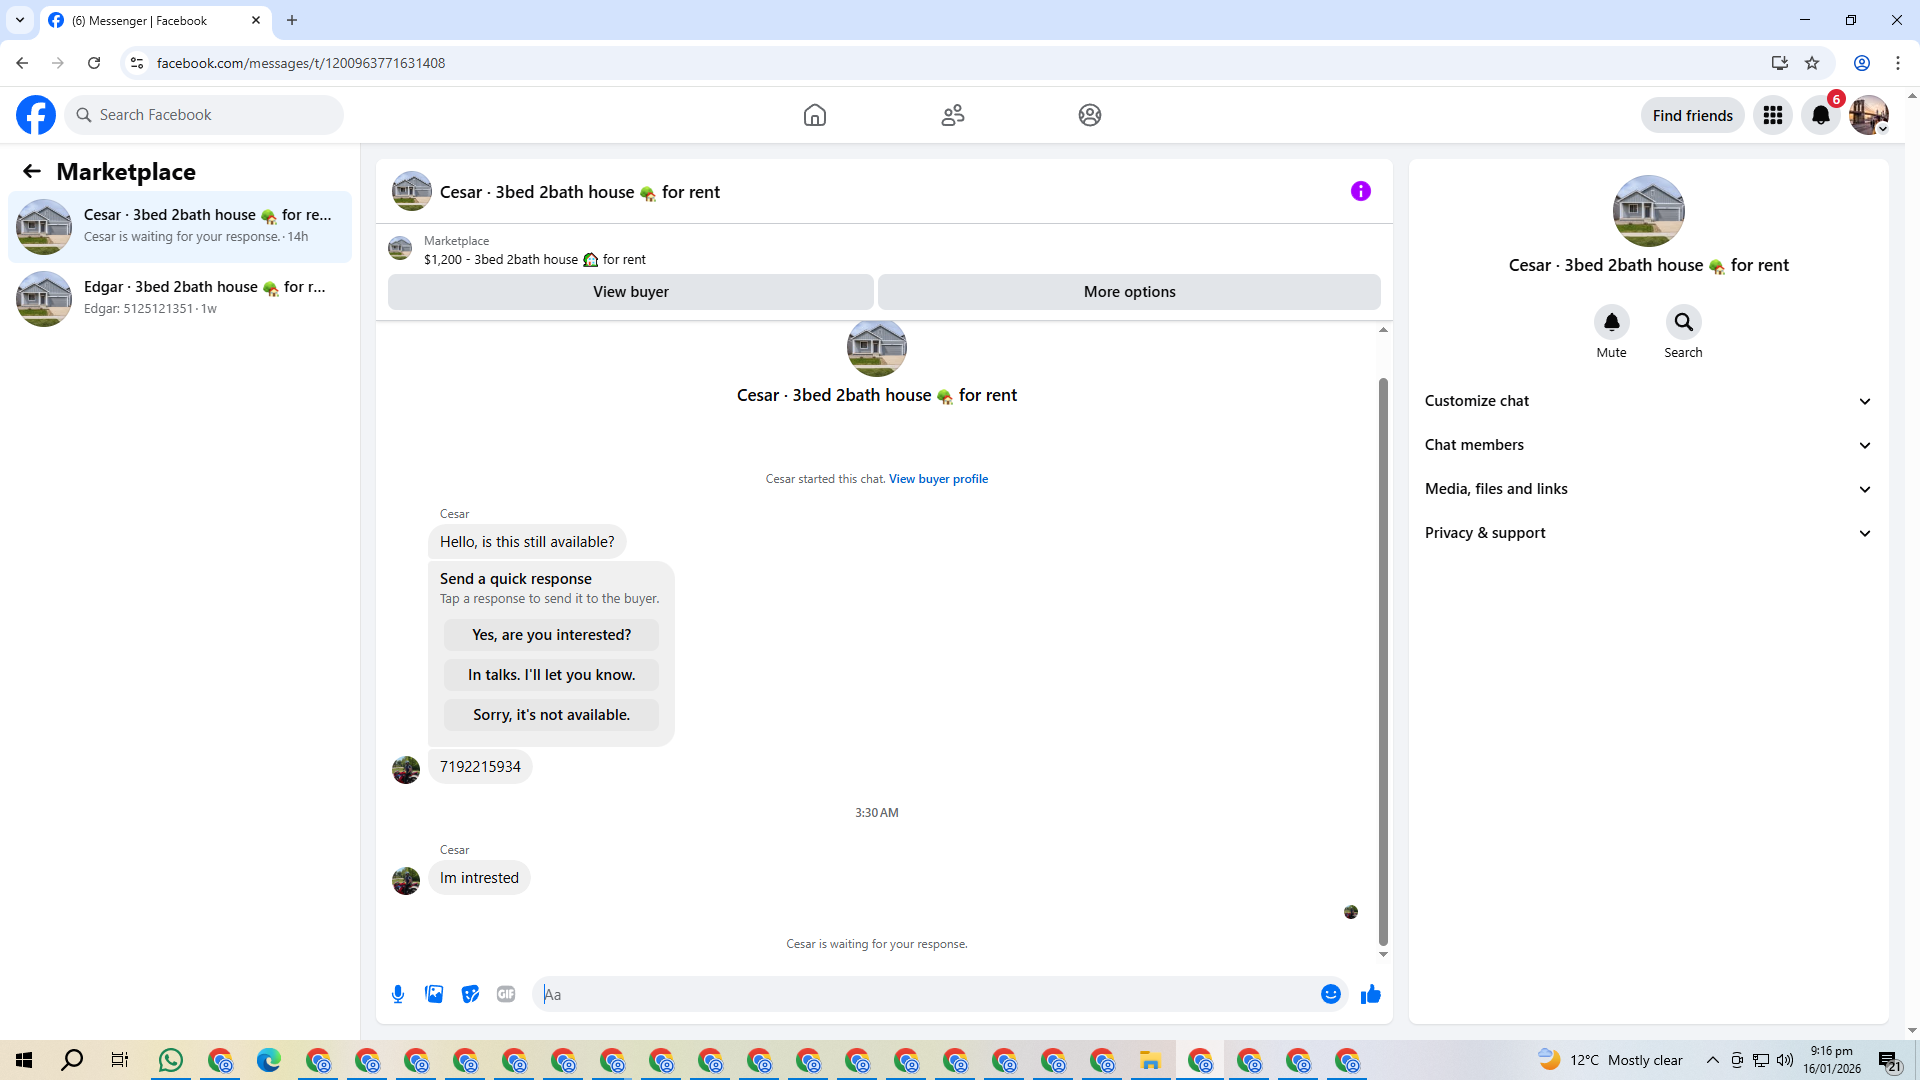Image resolution: width=1920 pixels, height=1080 pixels.
Task: Click the View buyer button
Action: coord(630,292)
